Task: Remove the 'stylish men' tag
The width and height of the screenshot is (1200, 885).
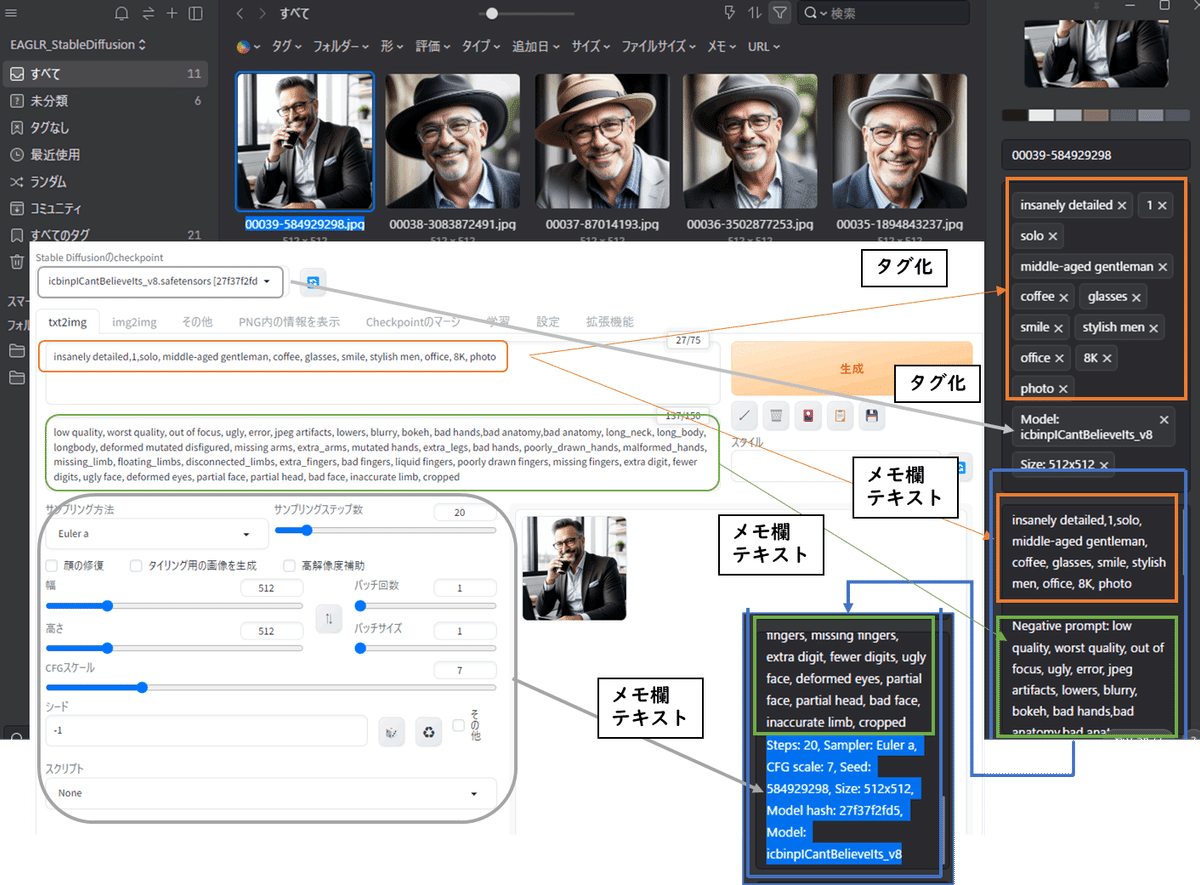Action: (x=1154, y=328)
